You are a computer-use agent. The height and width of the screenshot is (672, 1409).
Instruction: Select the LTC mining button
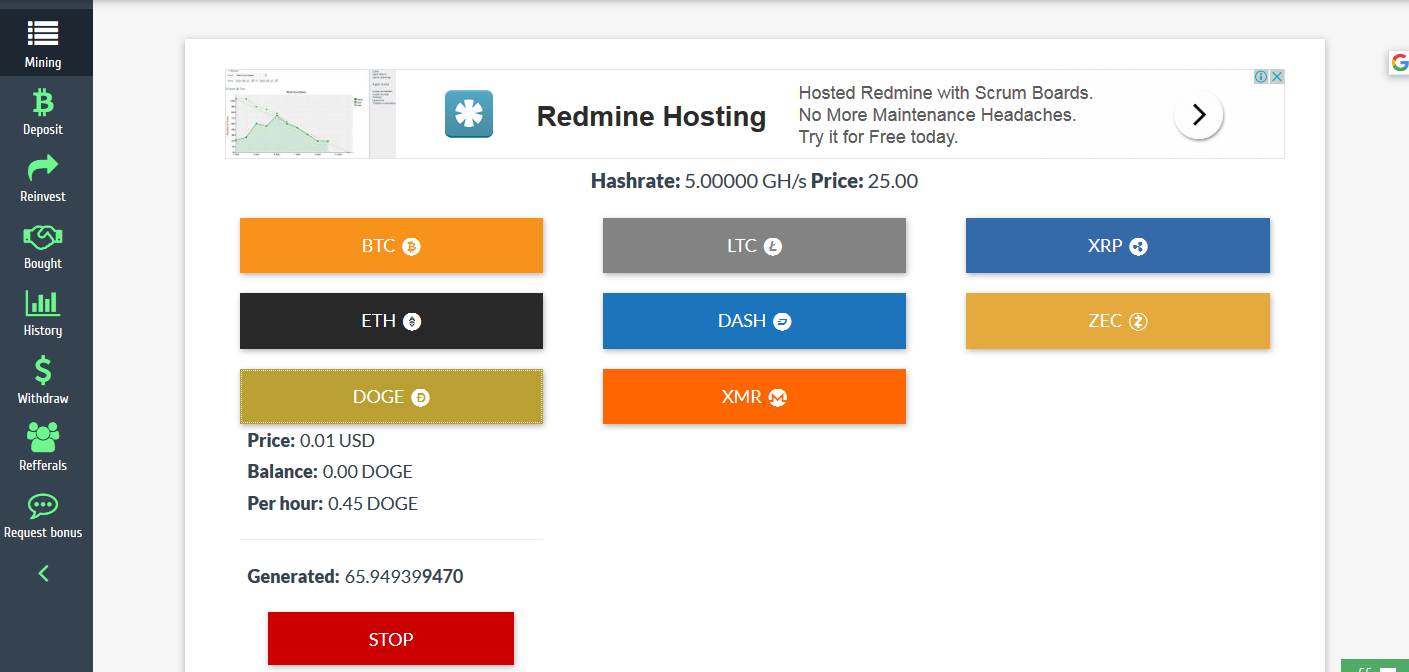(754, 246)
